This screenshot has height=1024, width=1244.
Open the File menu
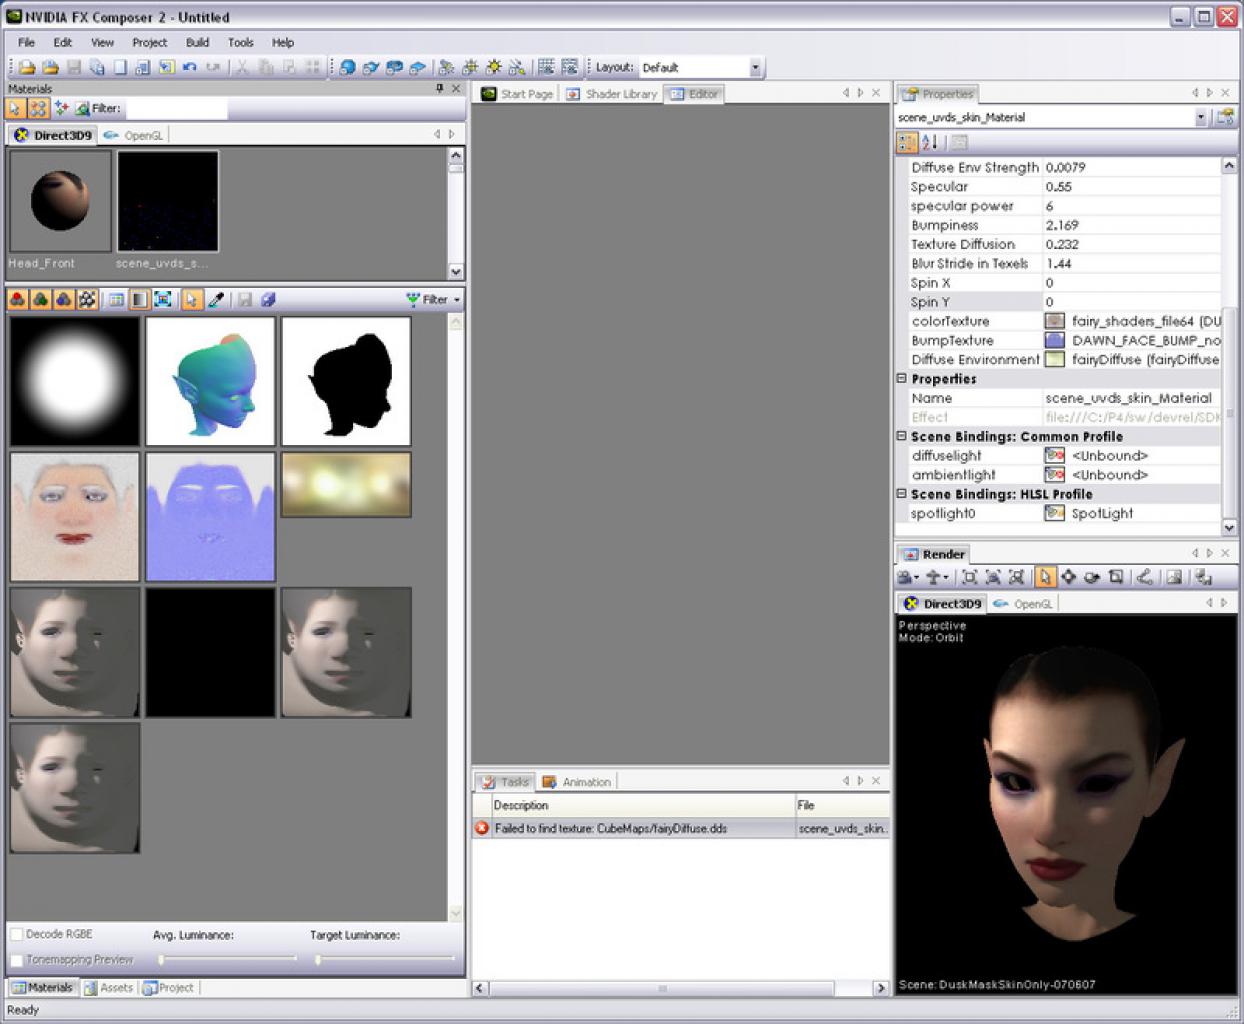(26, 42)
